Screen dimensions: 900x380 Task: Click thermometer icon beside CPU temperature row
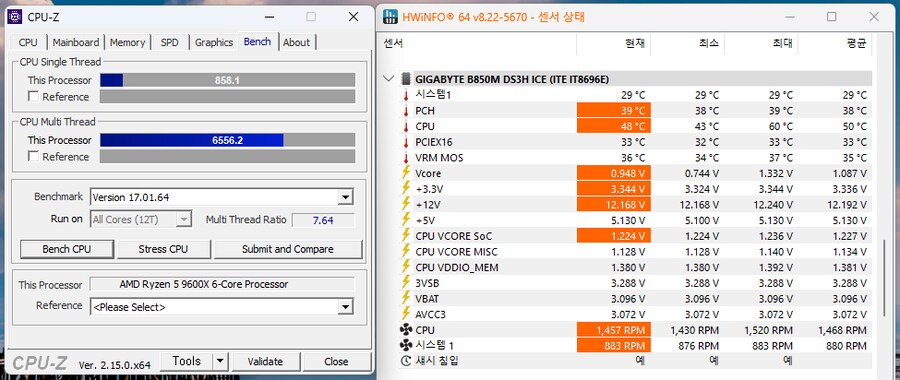406,126
